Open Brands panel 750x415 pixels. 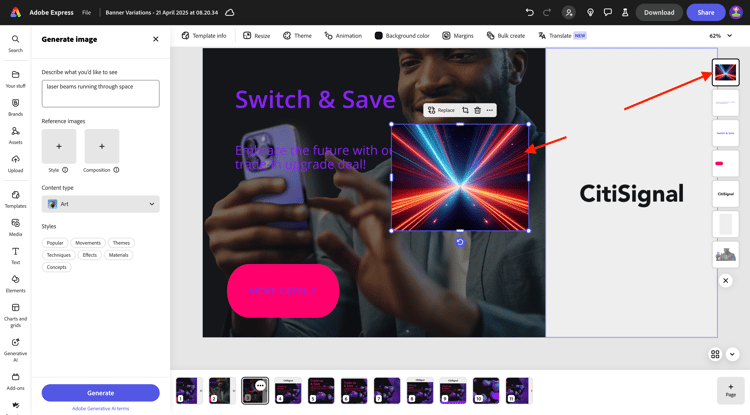tap(15, 107)
